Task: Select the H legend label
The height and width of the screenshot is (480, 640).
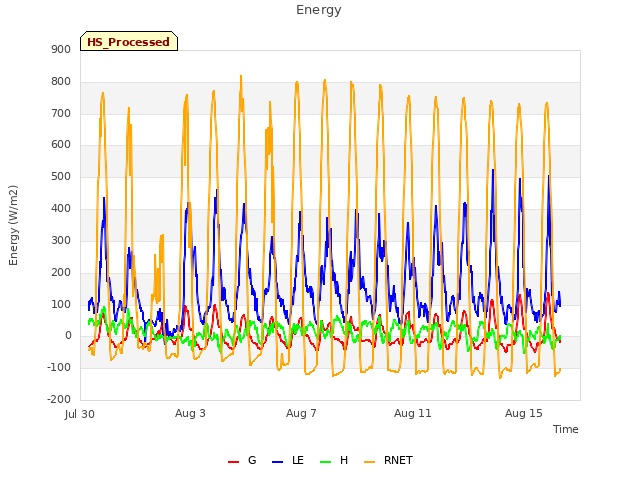Action: [x=344, y=460]
